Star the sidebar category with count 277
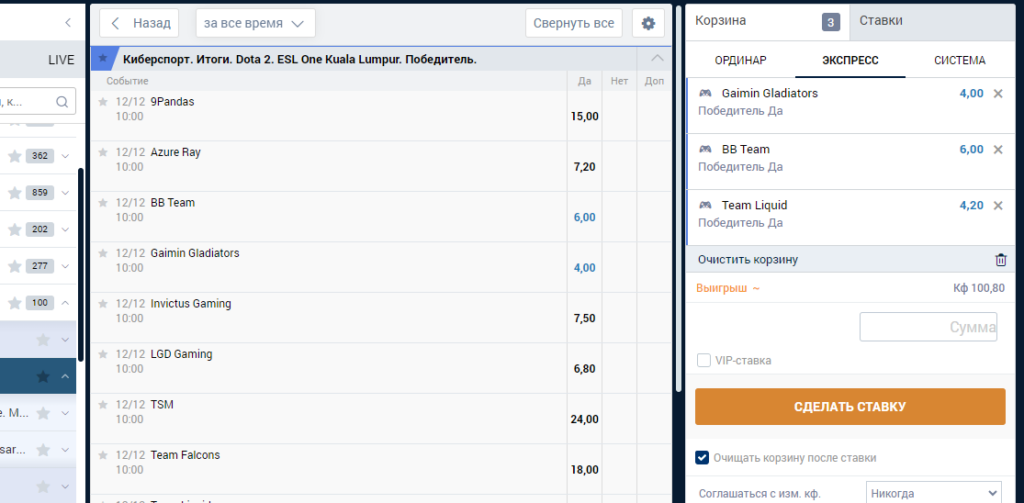The width and height of the screenshot is (1024, 503). click(x=14, y=266)
